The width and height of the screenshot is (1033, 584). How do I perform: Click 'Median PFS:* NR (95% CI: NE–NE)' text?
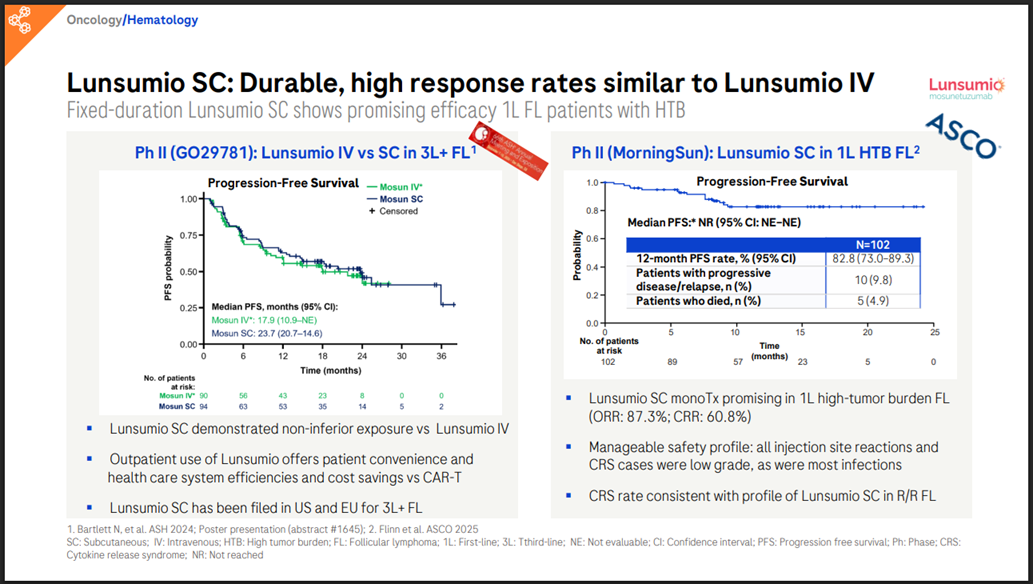coord(714,223)
